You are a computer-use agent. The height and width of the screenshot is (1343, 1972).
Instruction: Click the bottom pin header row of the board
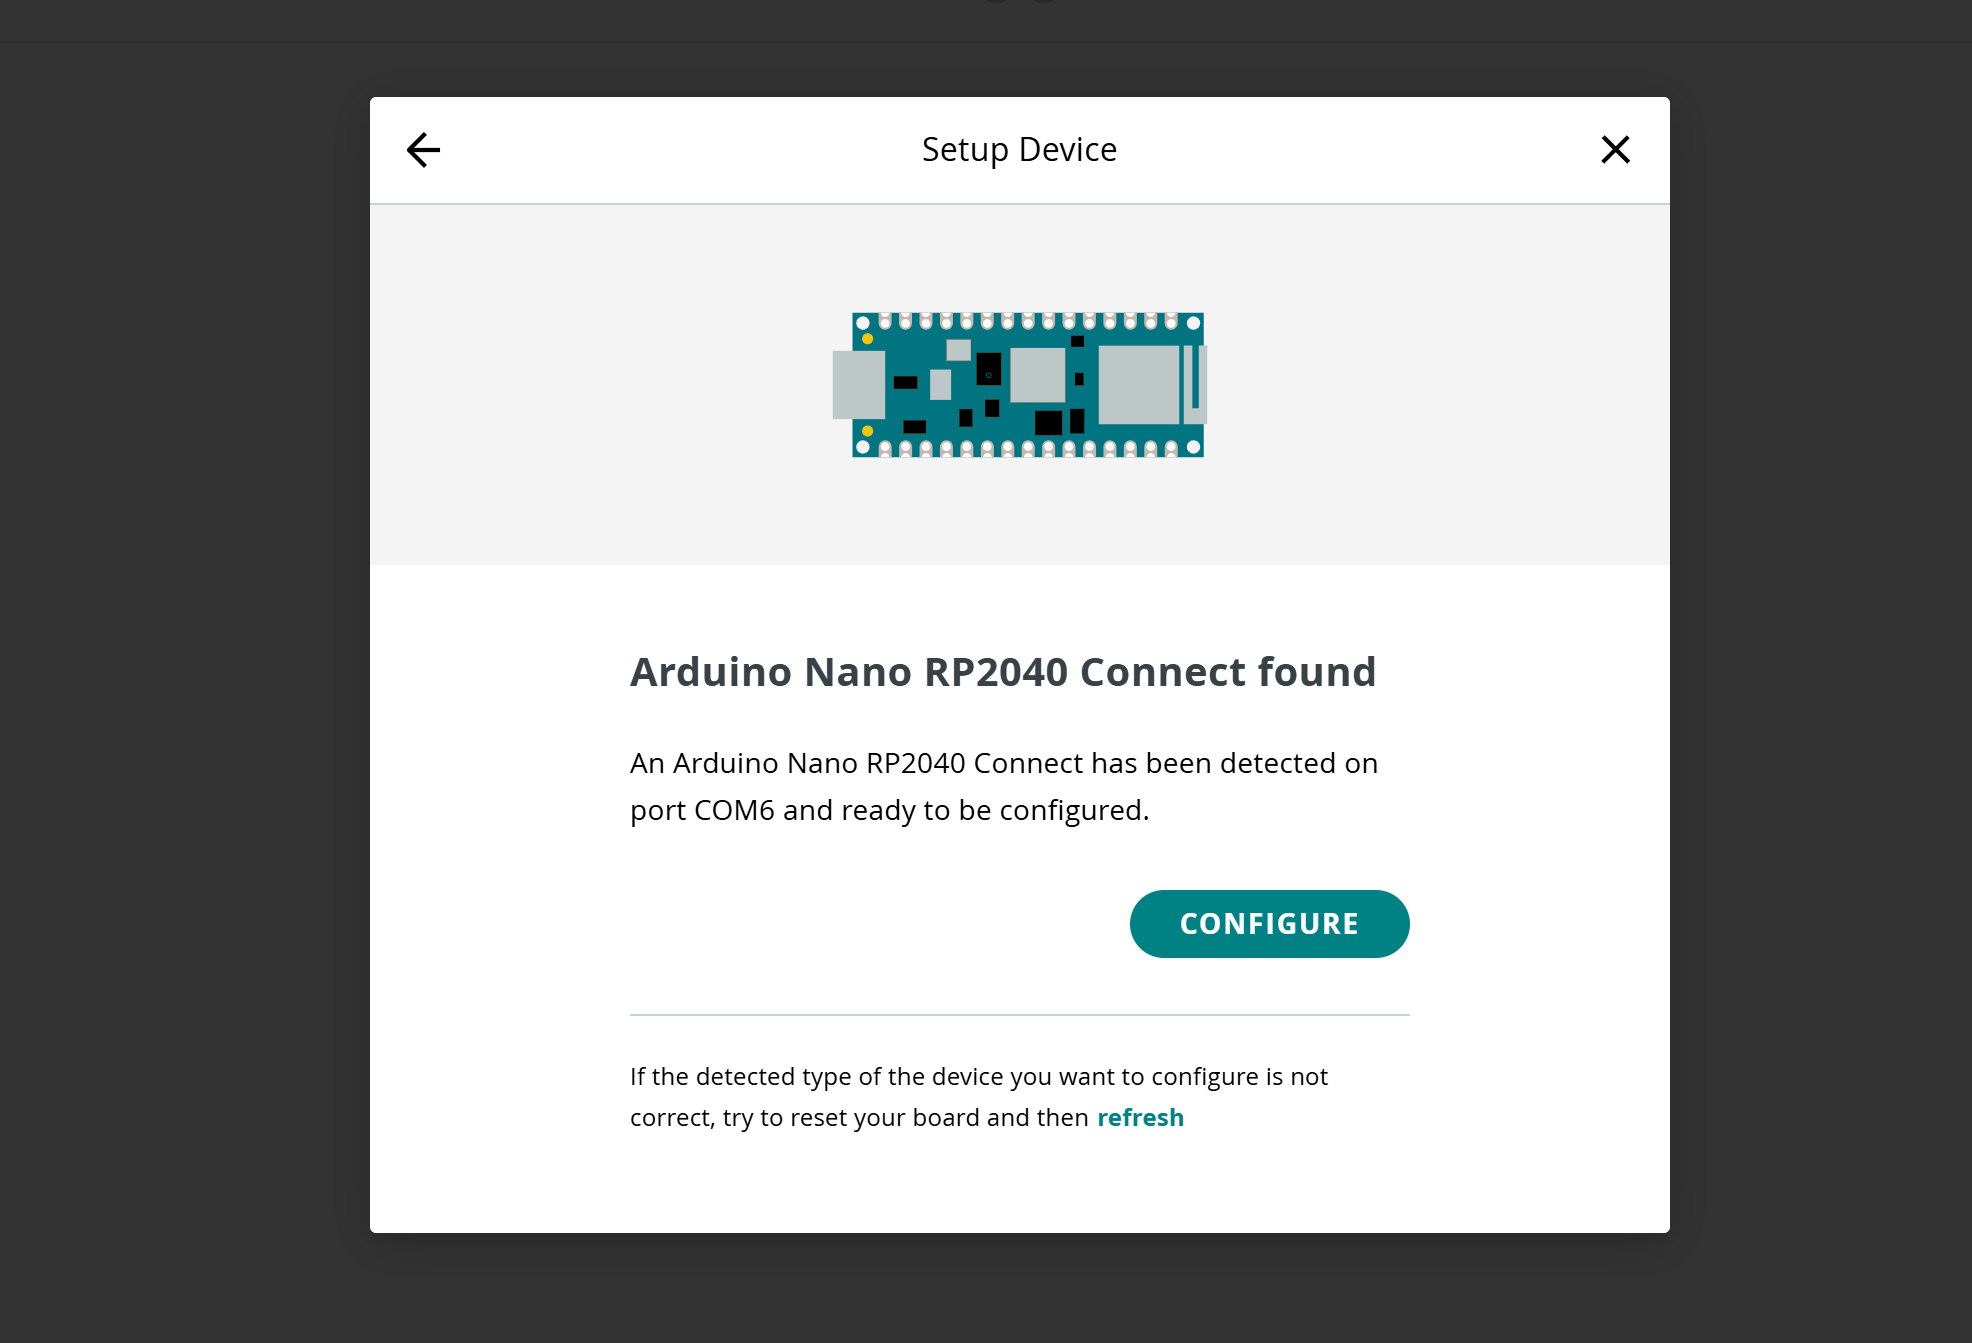[x=1028, y=448]
